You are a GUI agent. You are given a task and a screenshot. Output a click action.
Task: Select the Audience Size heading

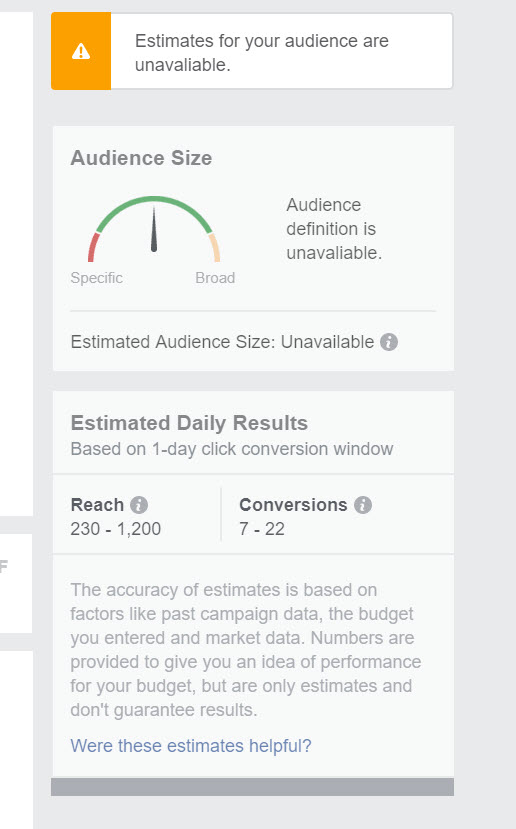tap(141, 158)
